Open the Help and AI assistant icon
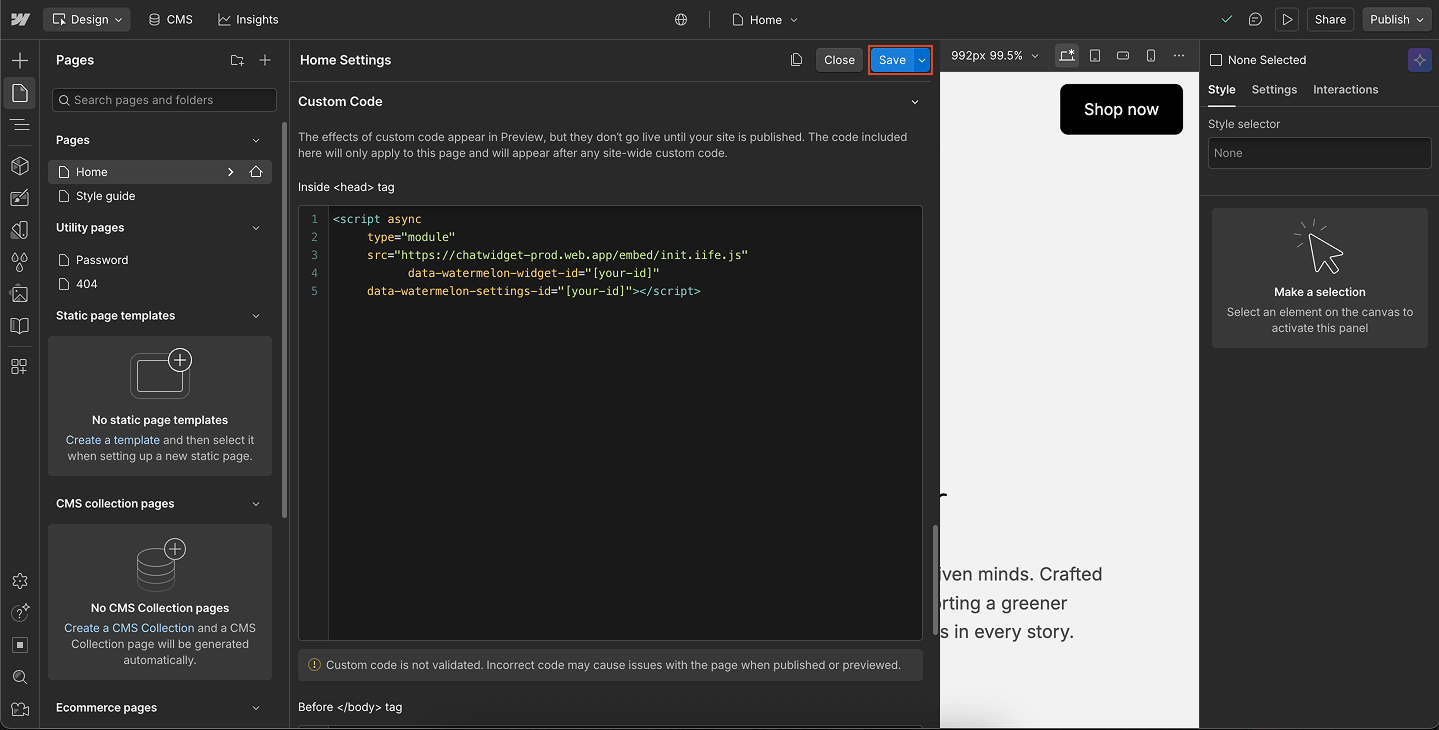Screen dimensions: 1439x730 (x=19, y=613)
